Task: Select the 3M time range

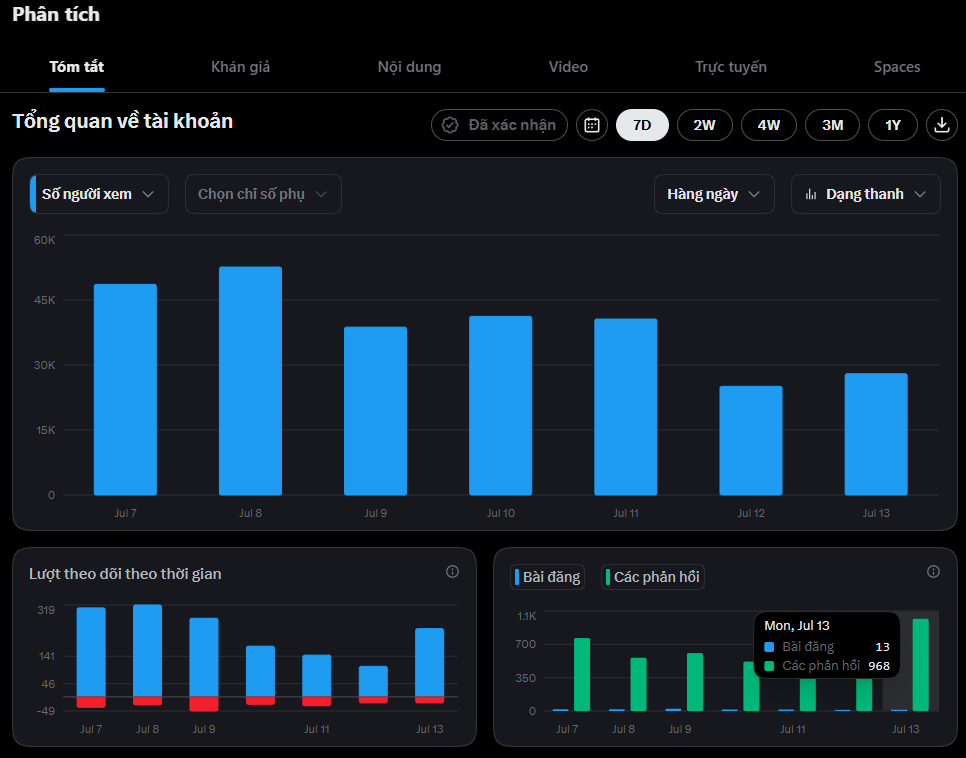Action: (832, 125)
